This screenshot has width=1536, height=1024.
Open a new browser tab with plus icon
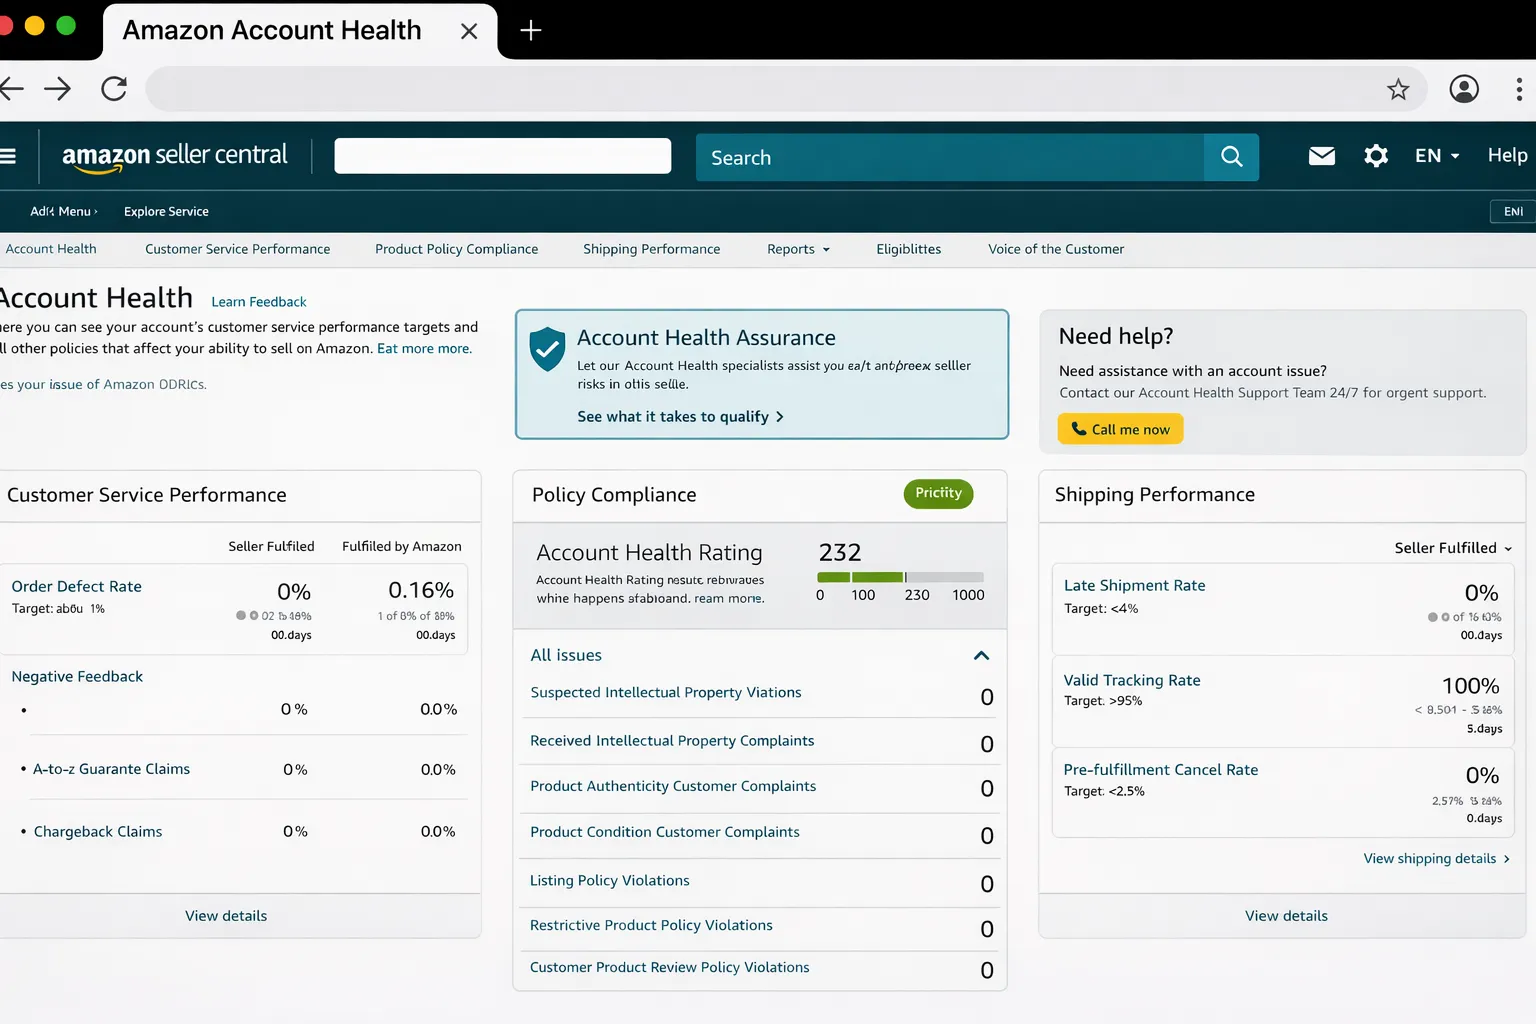click(x=531, y=31)
